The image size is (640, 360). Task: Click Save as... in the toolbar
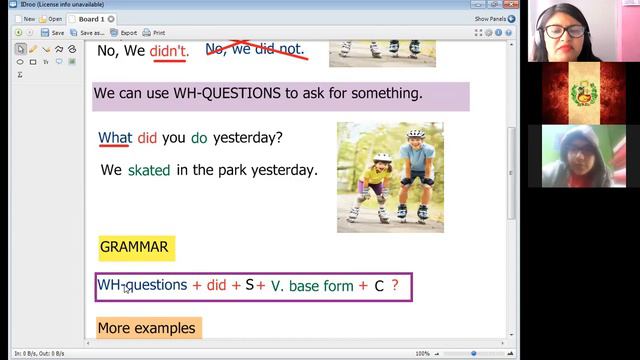click(x=87, y=33)
